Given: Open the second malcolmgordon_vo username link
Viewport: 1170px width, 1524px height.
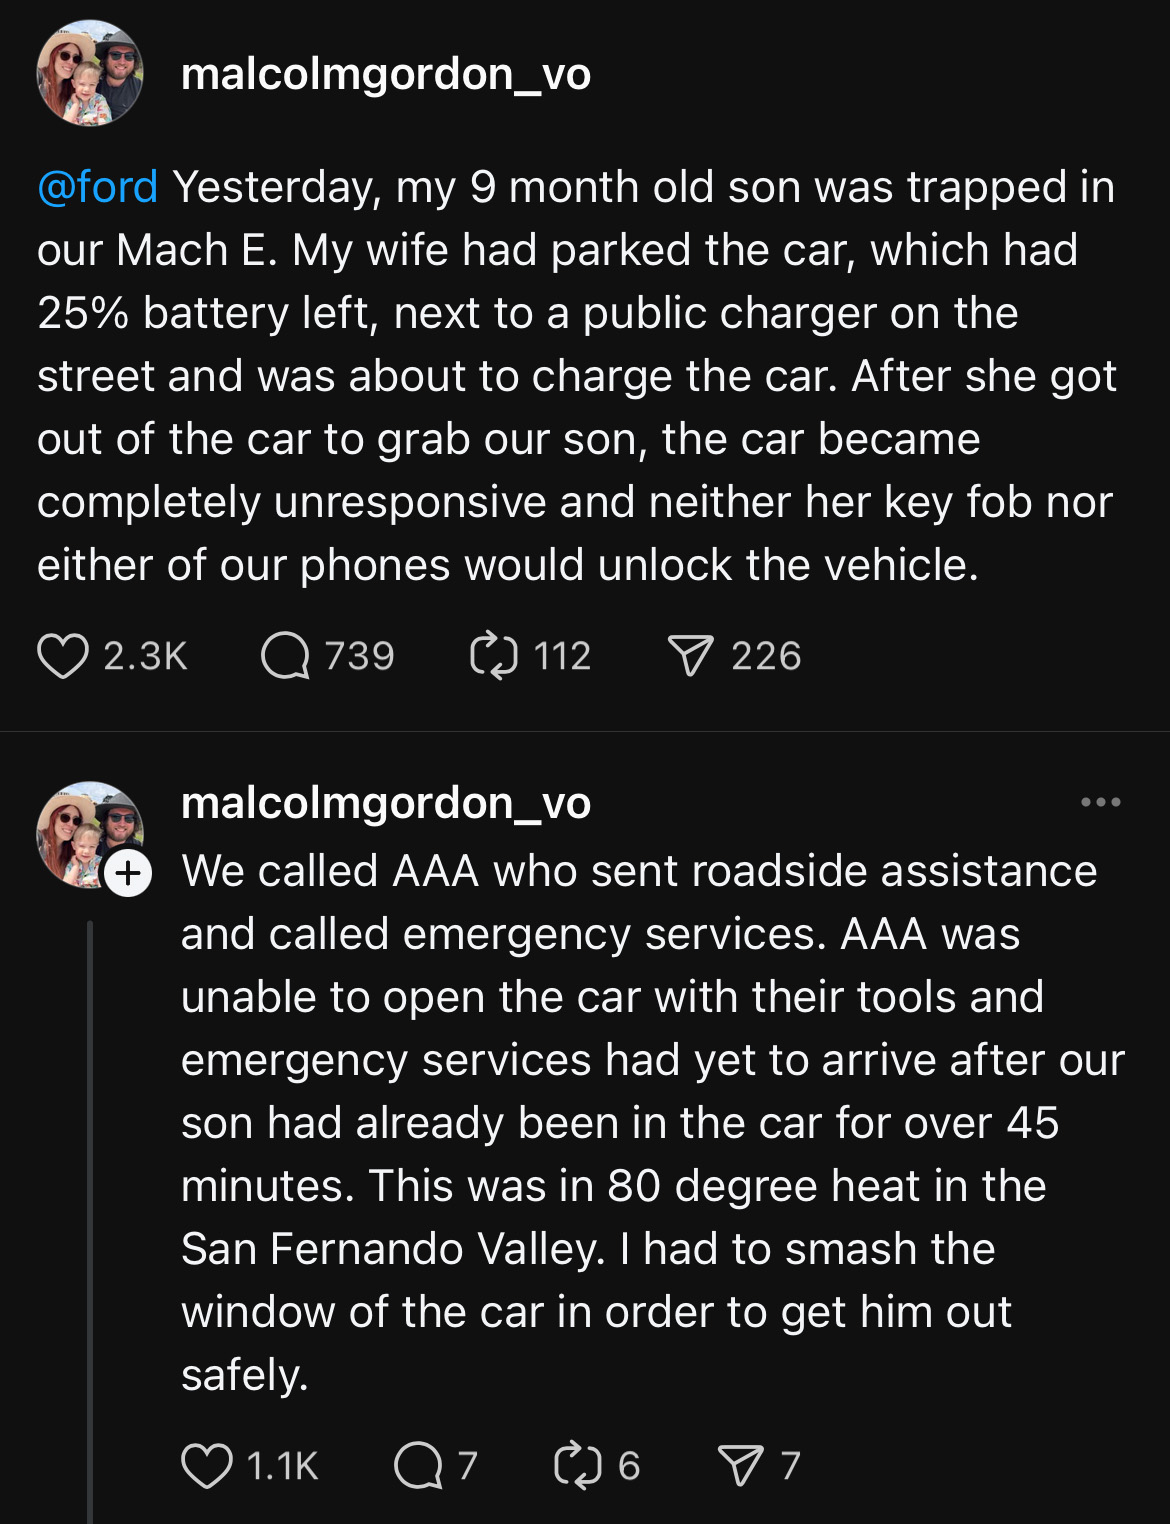Looking at the screenshot, I should (386, 802).
